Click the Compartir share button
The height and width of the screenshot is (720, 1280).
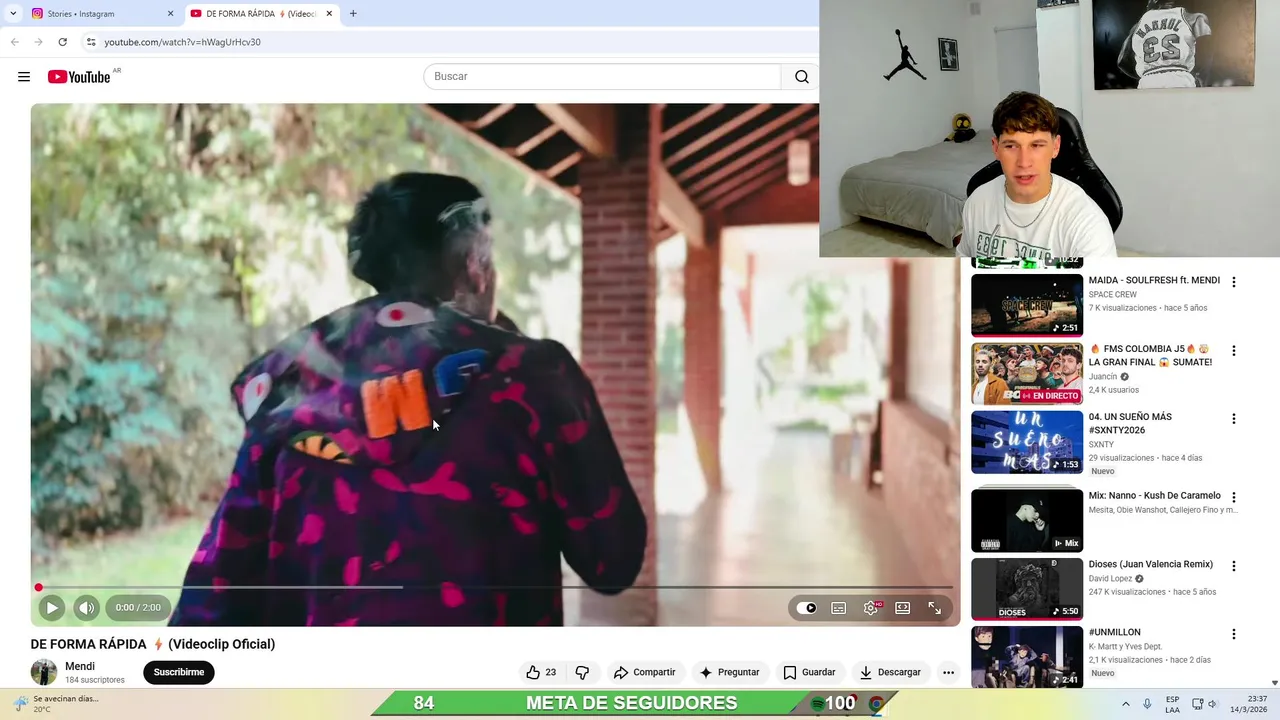point(644,672)
